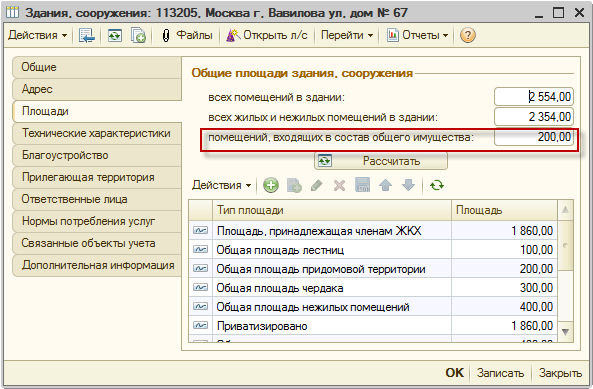The height and width of the screenshot is (389, 593).
Task: Expand the Перейти dropdown
Action: point(347,36)
